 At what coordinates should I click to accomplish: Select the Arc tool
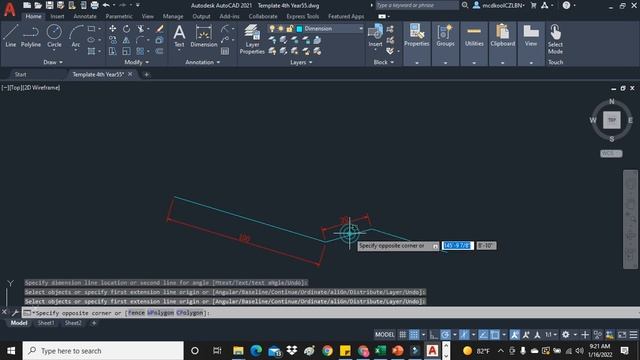(76, 36)
